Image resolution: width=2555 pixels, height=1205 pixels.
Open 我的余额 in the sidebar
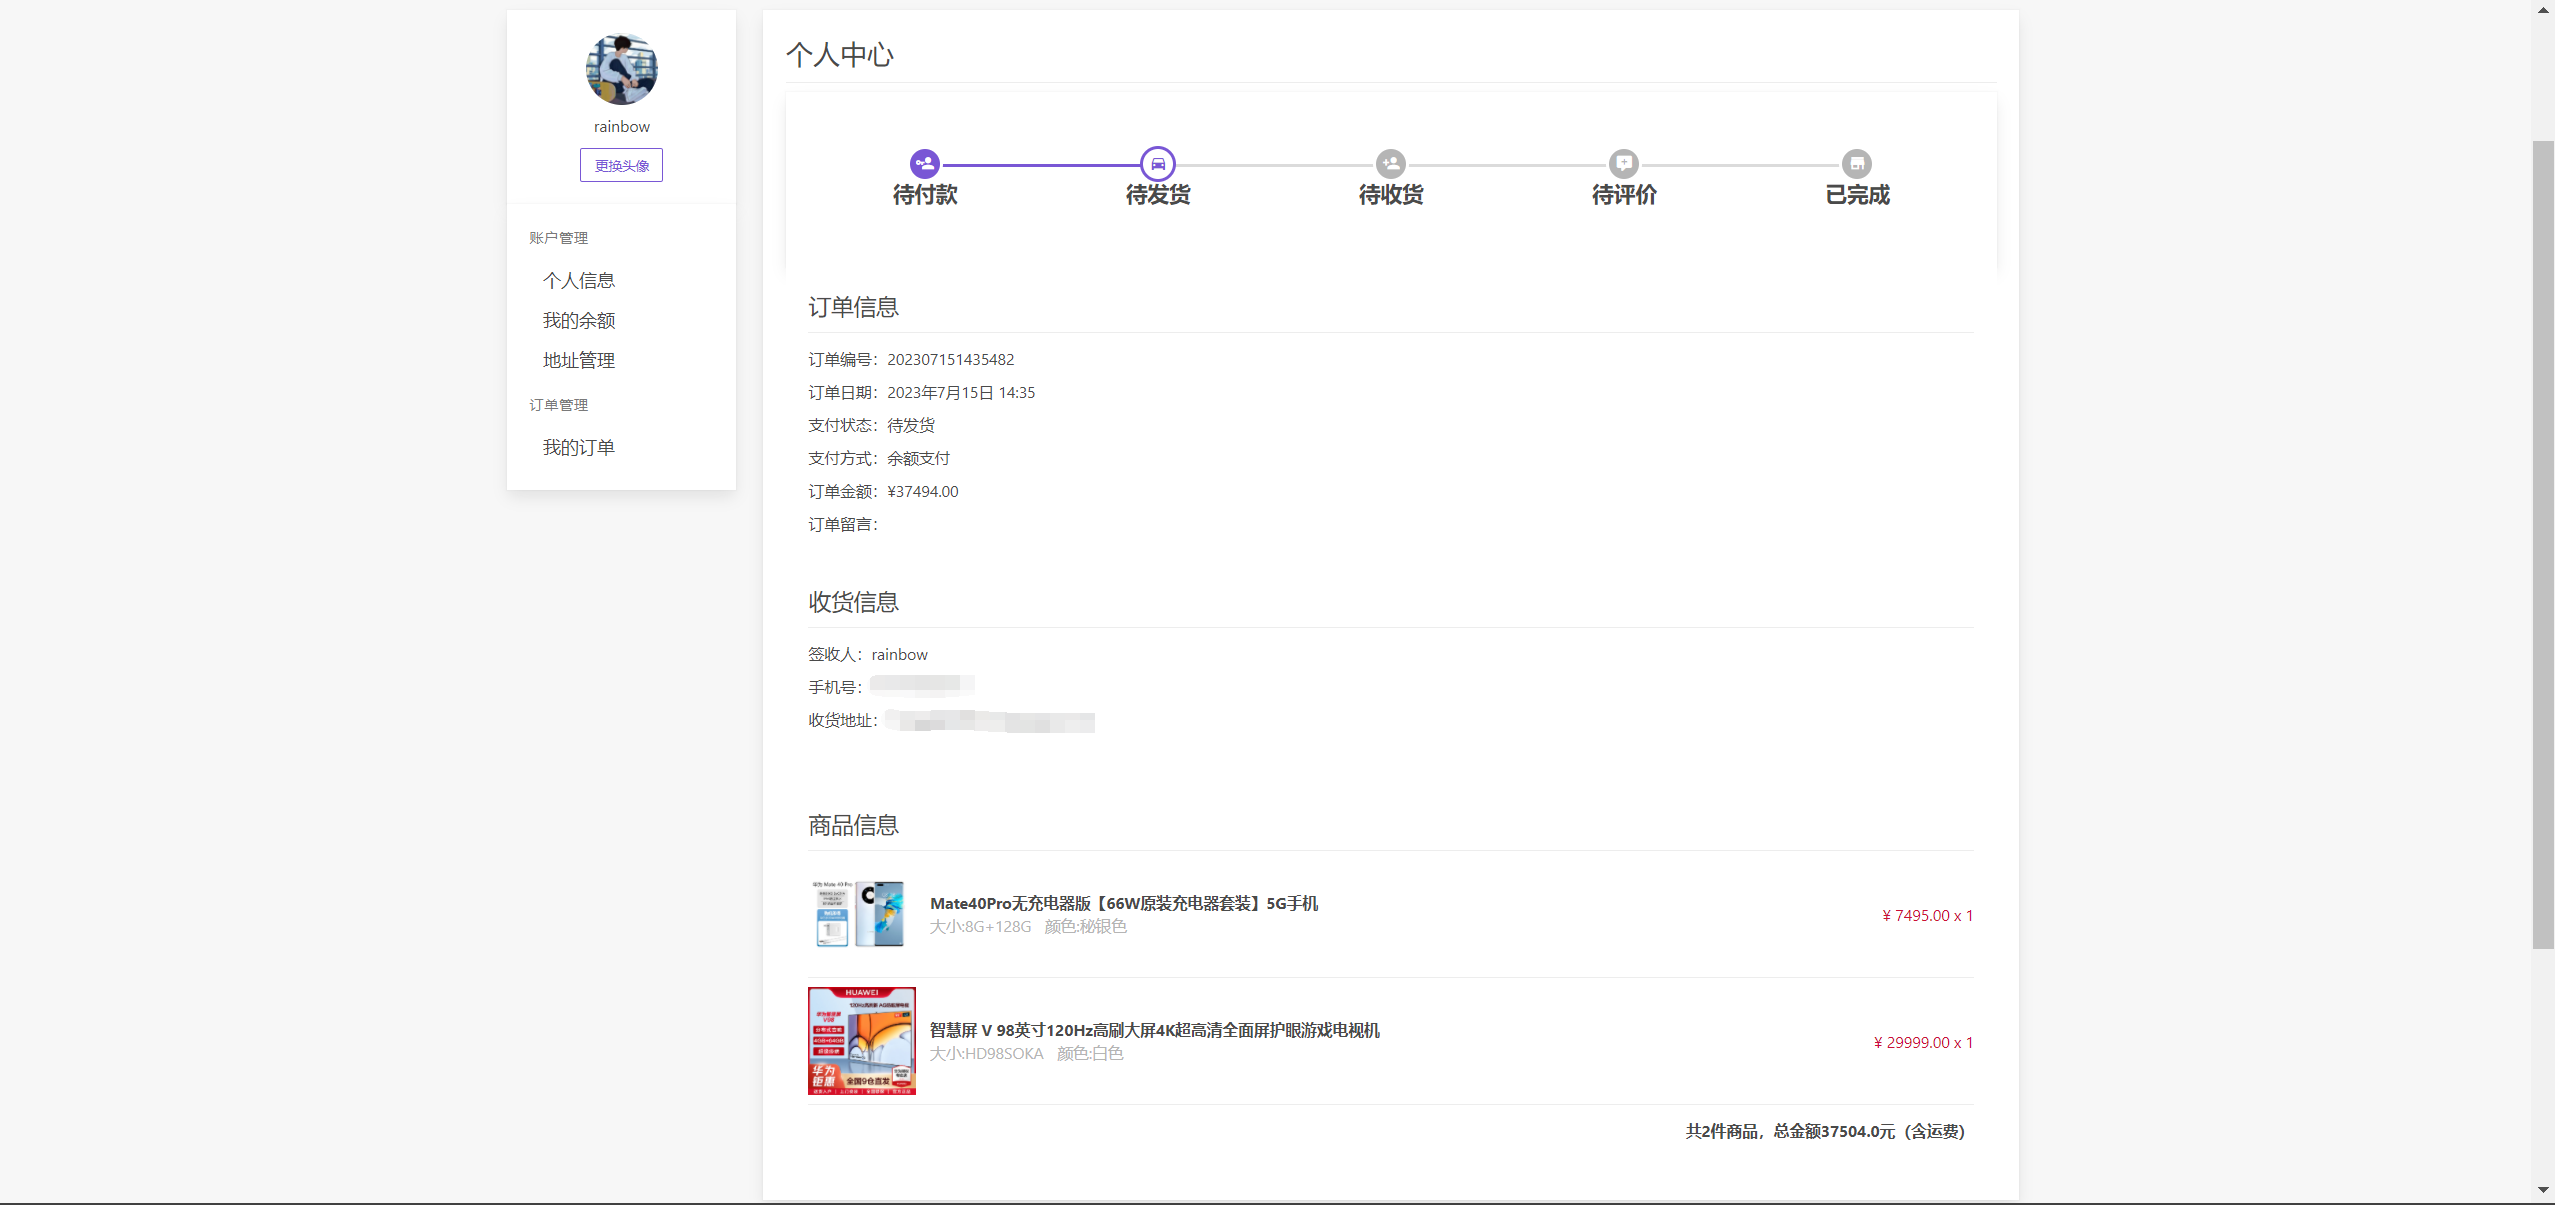click(578, 321)
